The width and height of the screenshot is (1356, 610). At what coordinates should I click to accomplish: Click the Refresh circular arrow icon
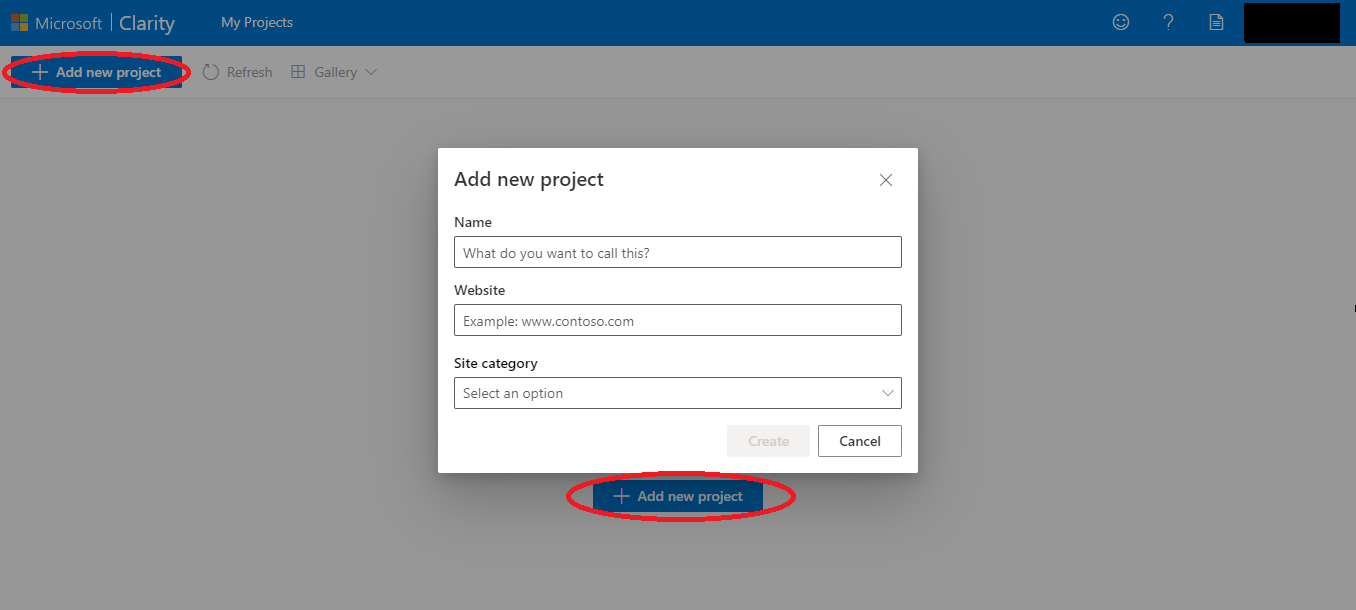[211, 72]
